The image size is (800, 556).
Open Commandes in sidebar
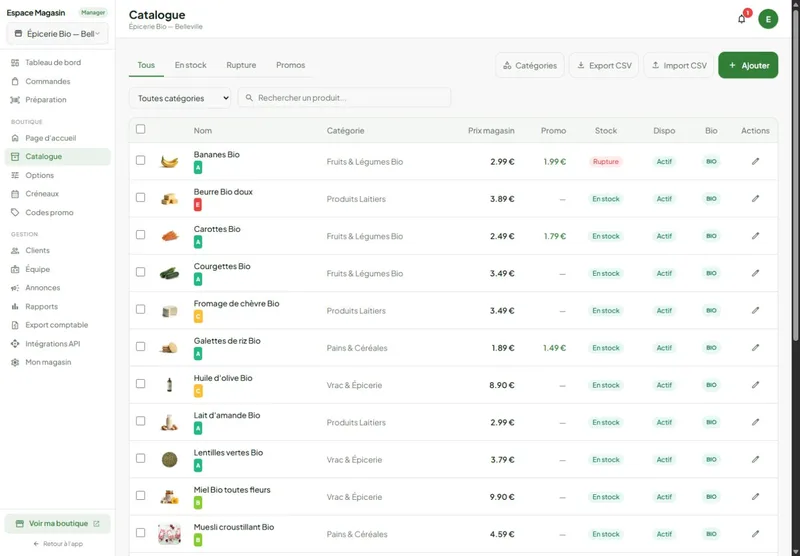tap(58, 81)
